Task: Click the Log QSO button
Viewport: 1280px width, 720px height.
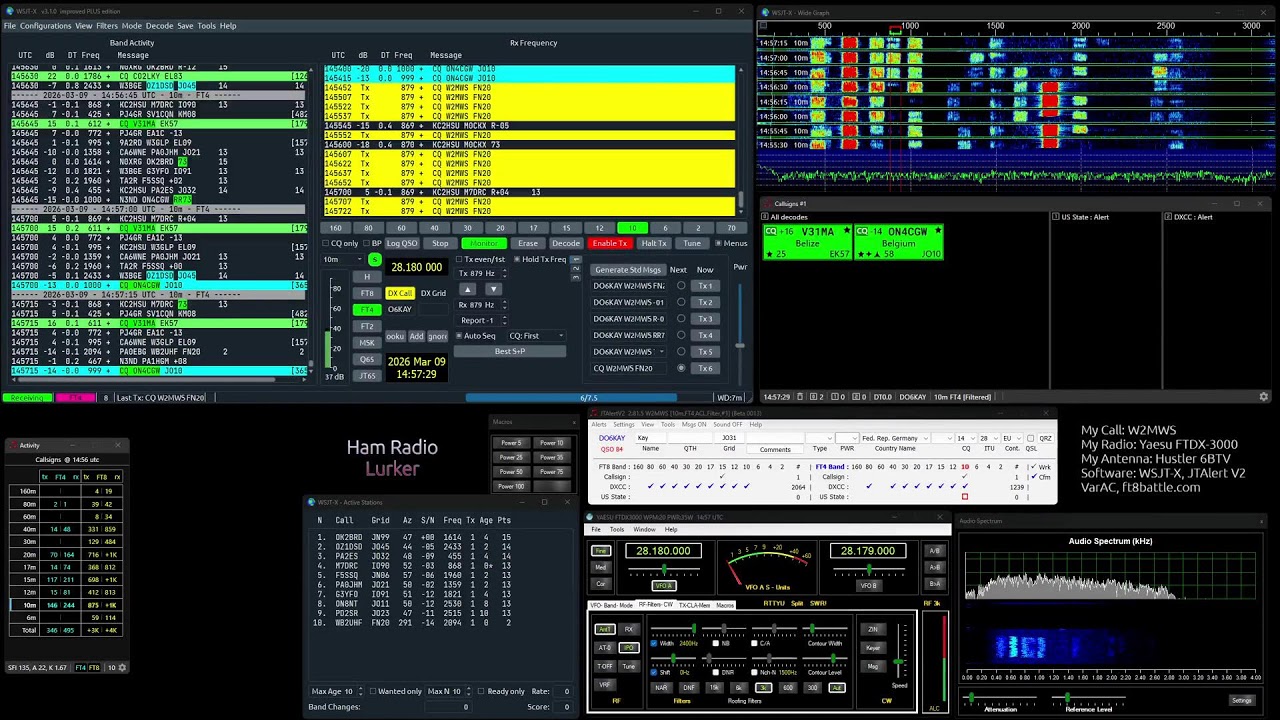Action: (x=402, y=243)
